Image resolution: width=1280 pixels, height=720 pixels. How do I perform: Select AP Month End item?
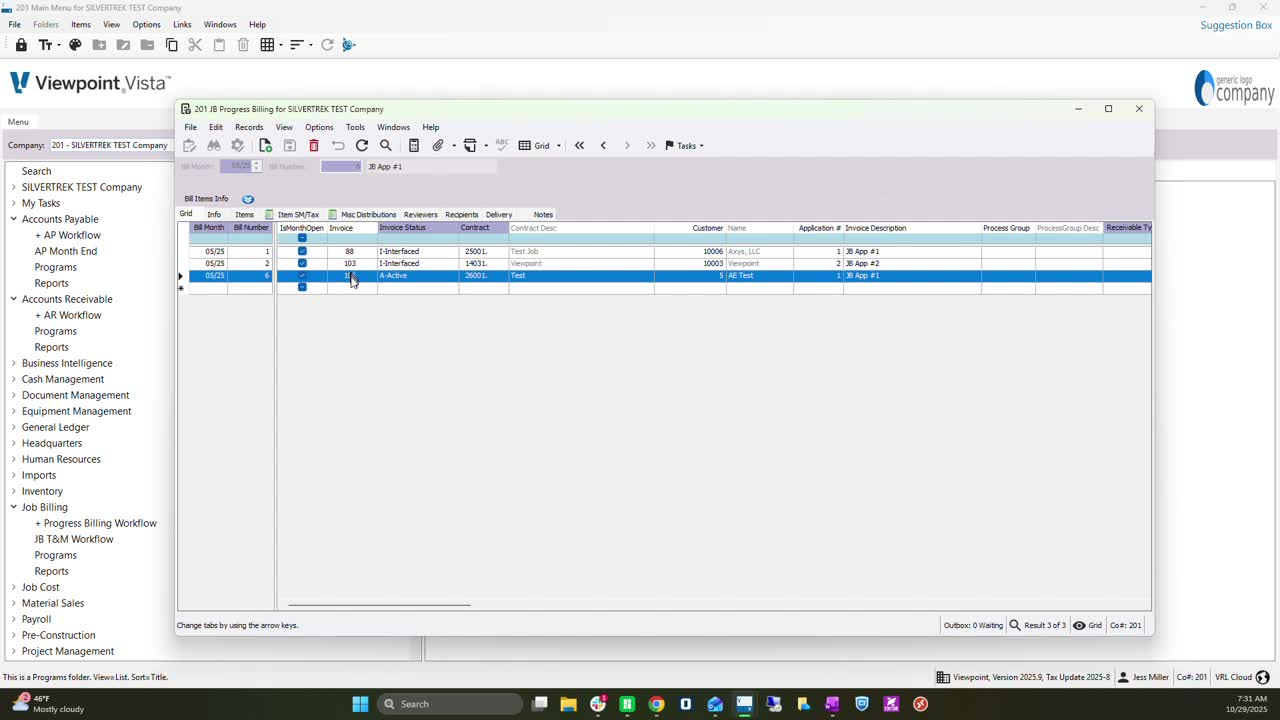pos(66,251)
